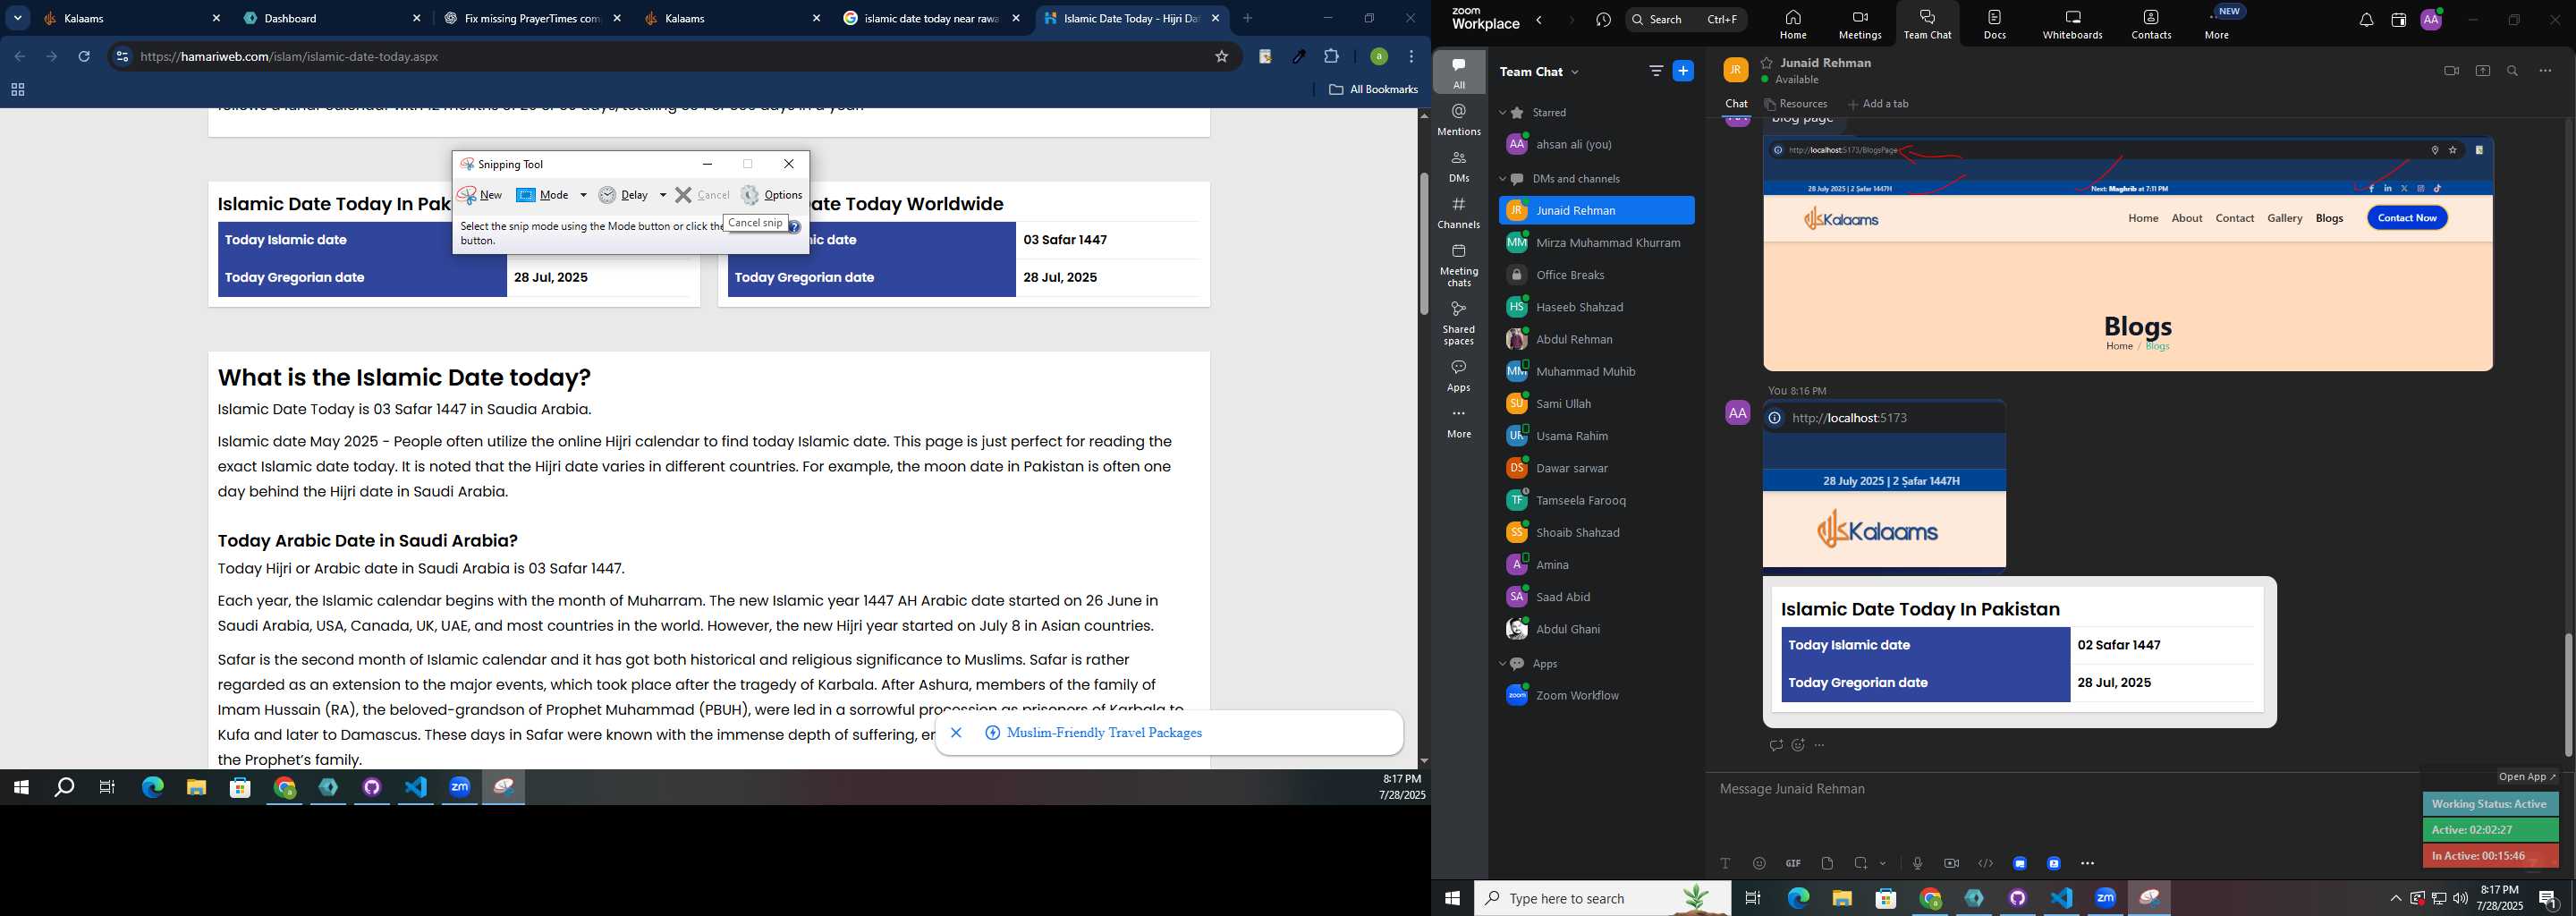
Task: Search within Junaid Rehman chat
Action: click(x=2513, y=71)
